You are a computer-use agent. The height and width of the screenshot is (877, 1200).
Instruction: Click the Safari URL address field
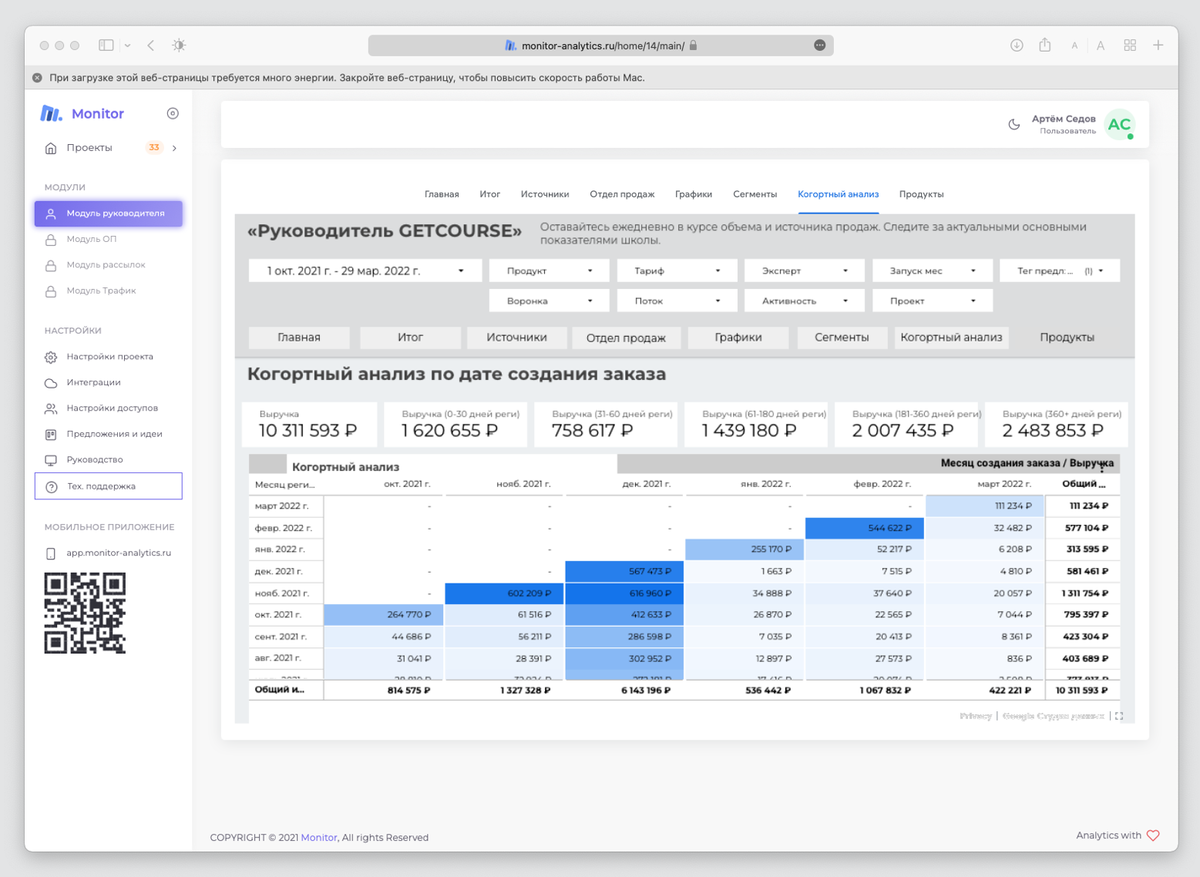(600, 45)
